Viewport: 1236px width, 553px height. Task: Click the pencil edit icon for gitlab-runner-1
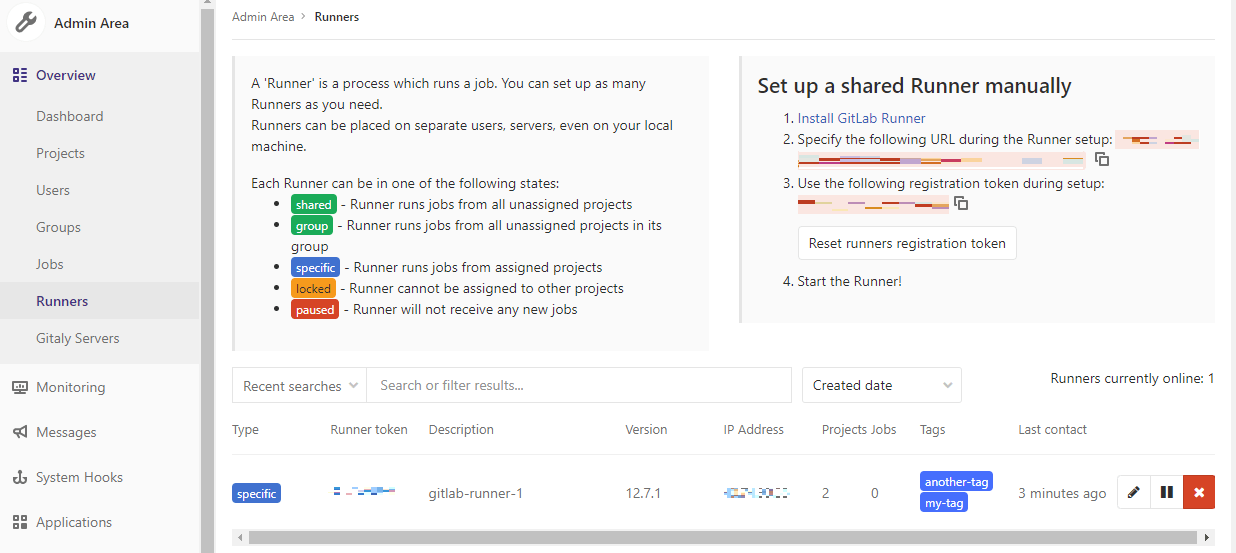click(1133, 492)
